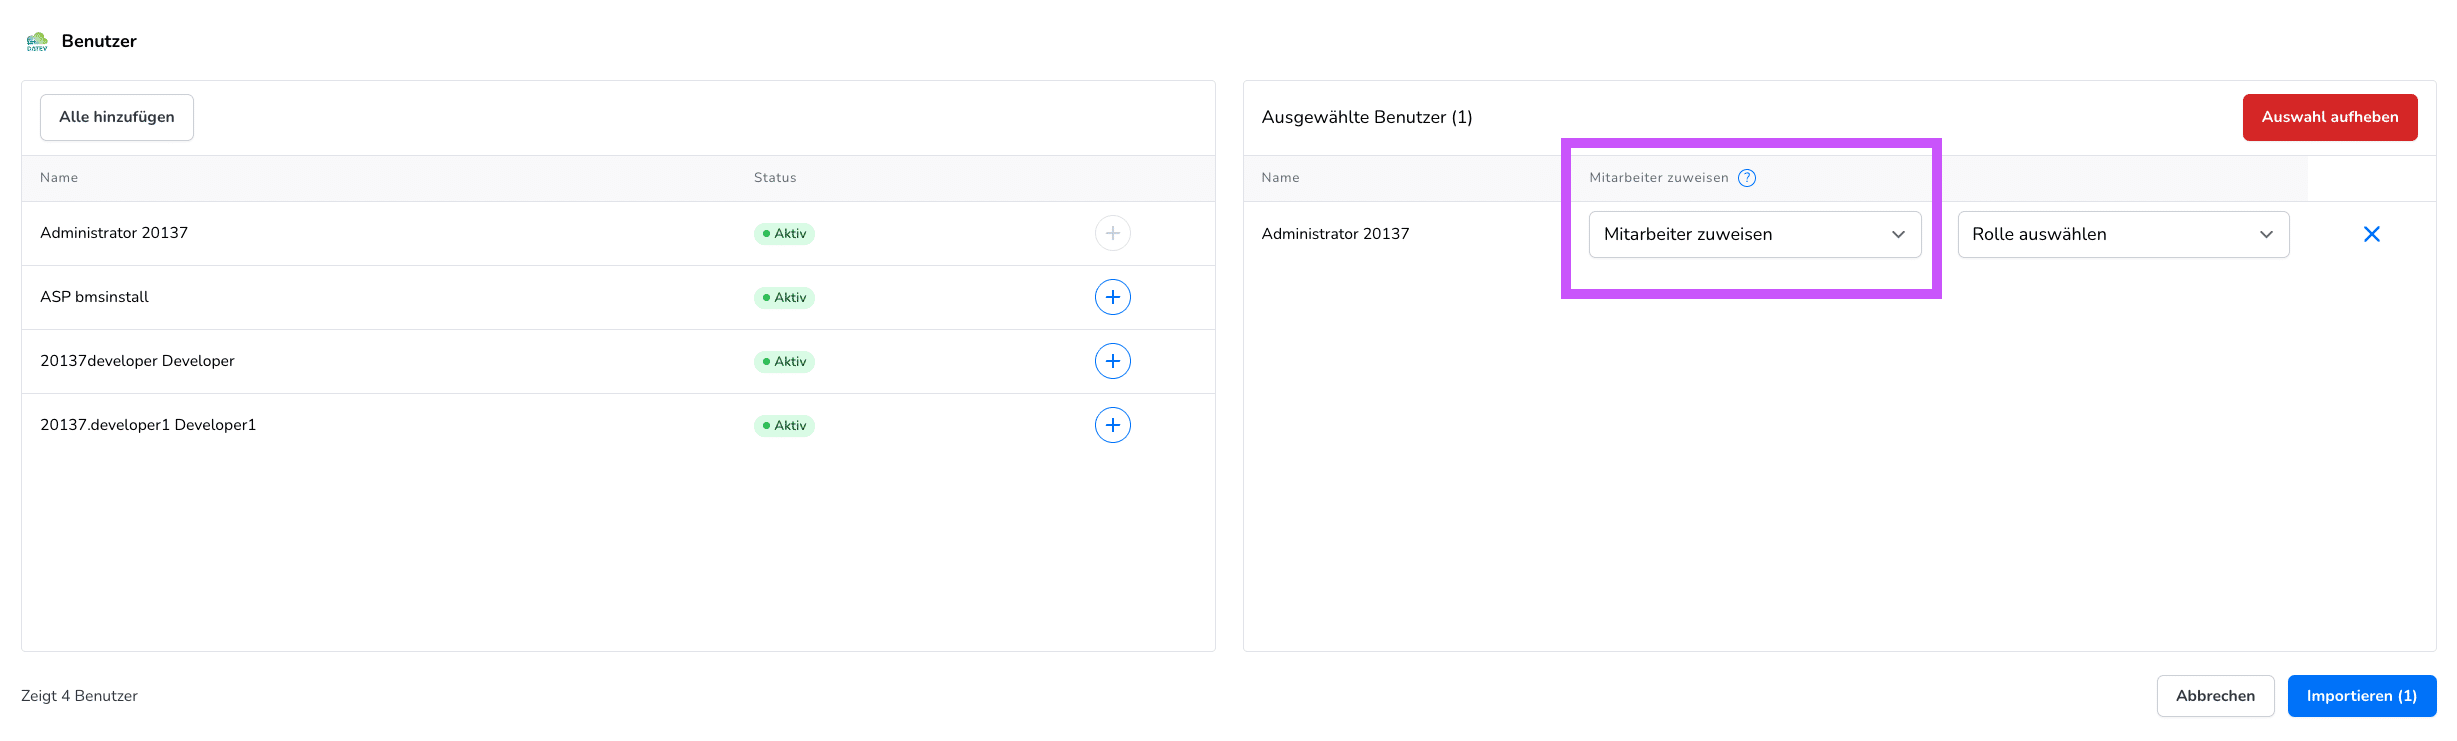This screenshot has width=2457, height=741.
Task: Open the Mitarbeiter zuweisen dropdown
Action: [x=1754, y=234]
